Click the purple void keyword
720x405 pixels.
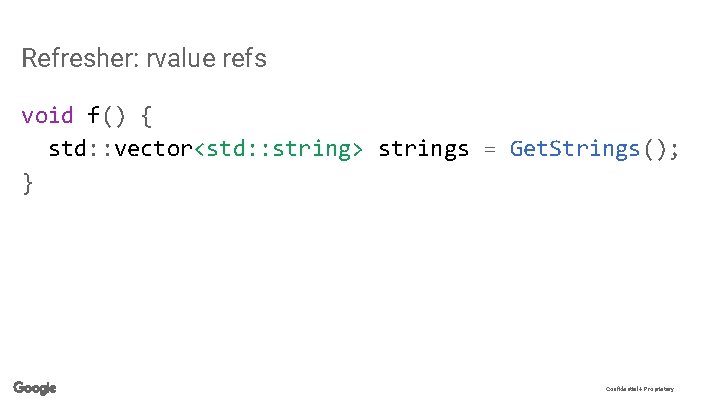click(x=47, y=115)
